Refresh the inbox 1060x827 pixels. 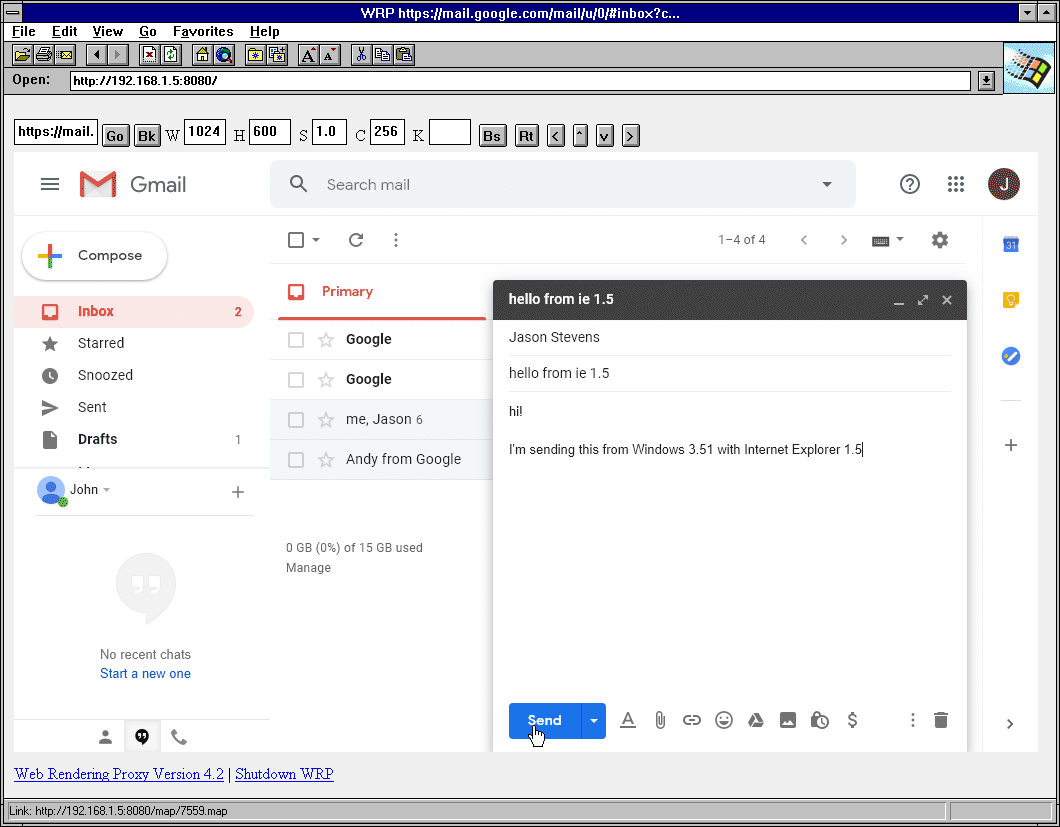356,240
